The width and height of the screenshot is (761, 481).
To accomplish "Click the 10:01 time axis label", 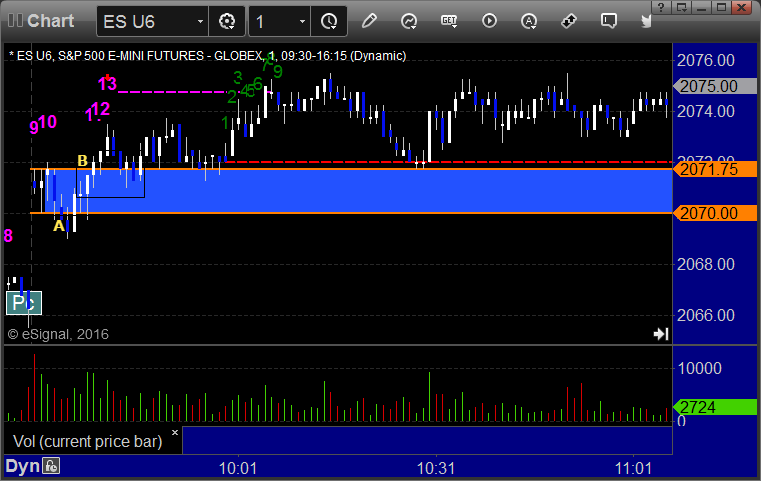I will point(238,468).
